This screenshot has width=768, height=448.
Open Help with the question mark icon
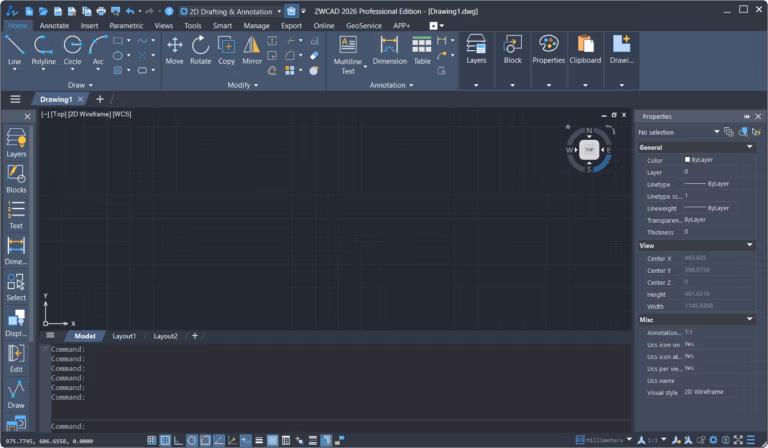click(x=169, y=11)
